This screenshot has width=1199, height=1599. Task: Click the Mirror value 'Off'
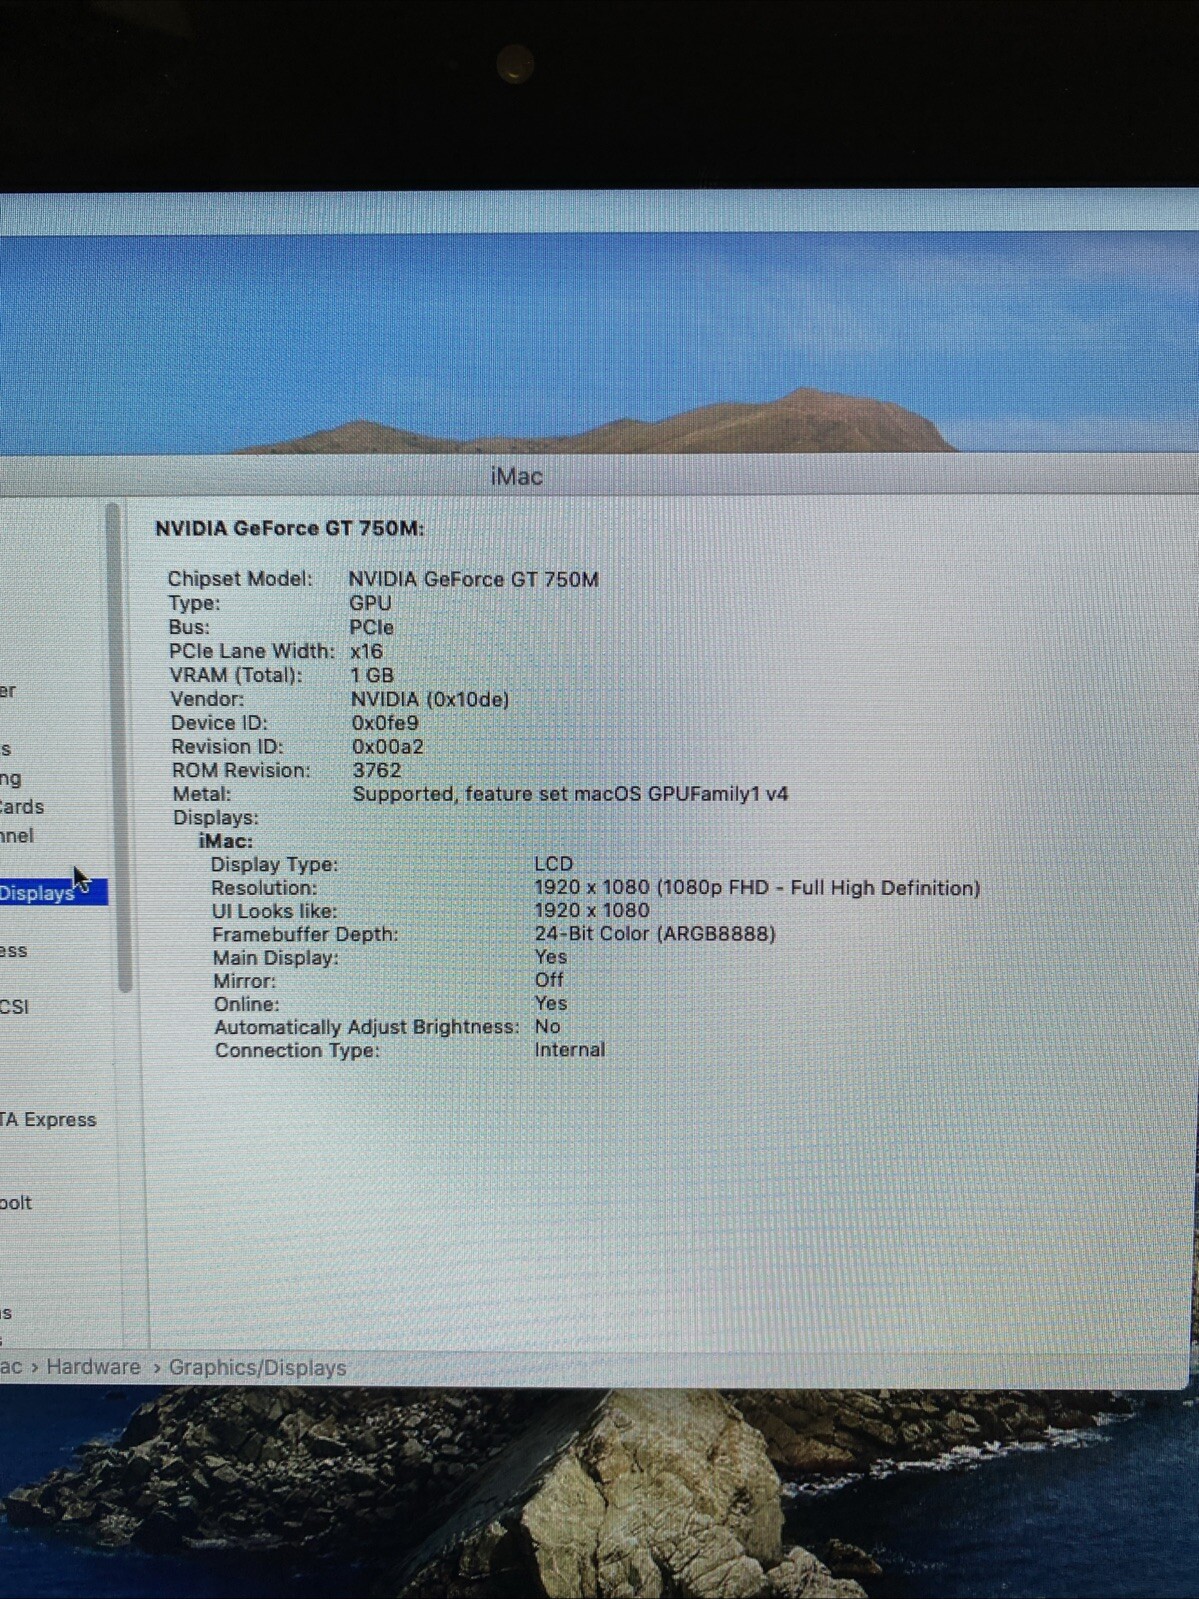tap(549, 980)
